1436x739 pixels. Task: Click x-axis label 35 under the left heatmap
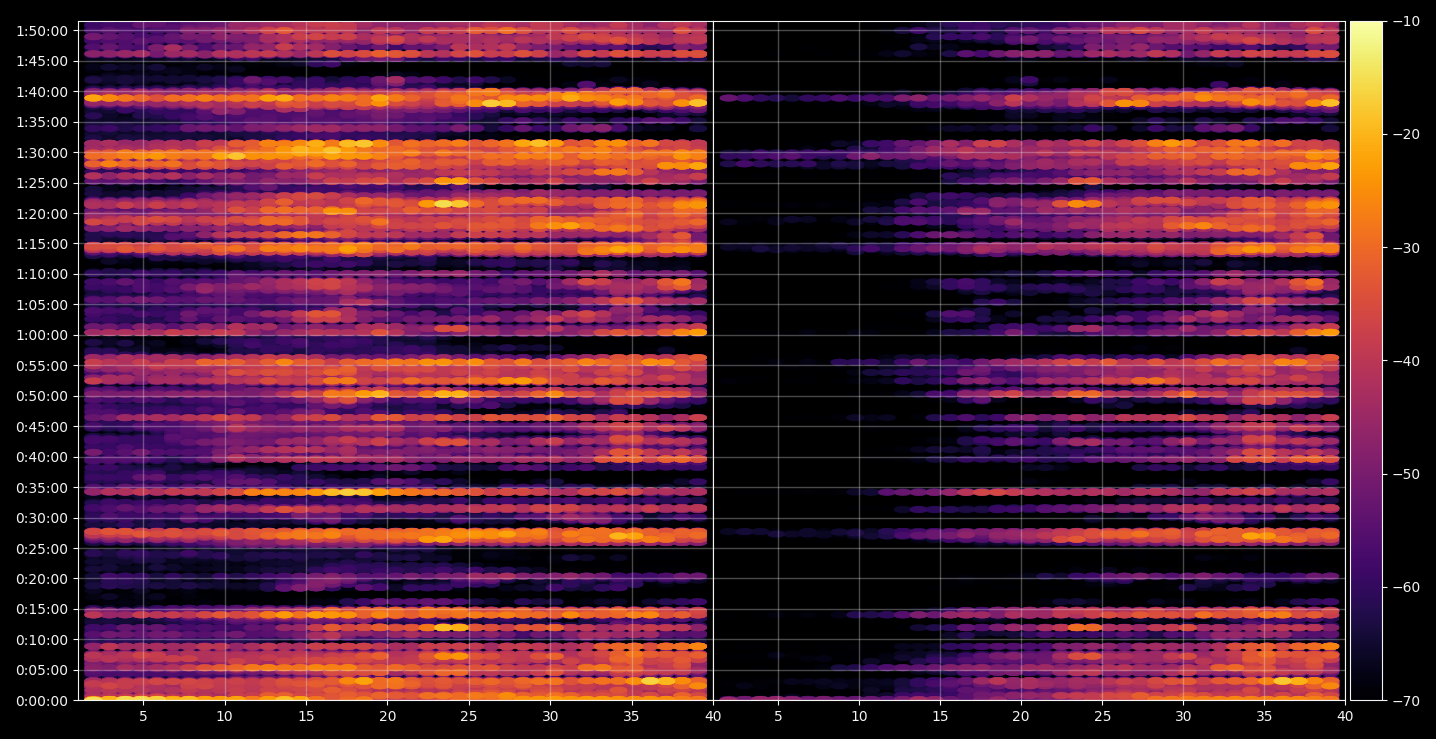point(631,716)
